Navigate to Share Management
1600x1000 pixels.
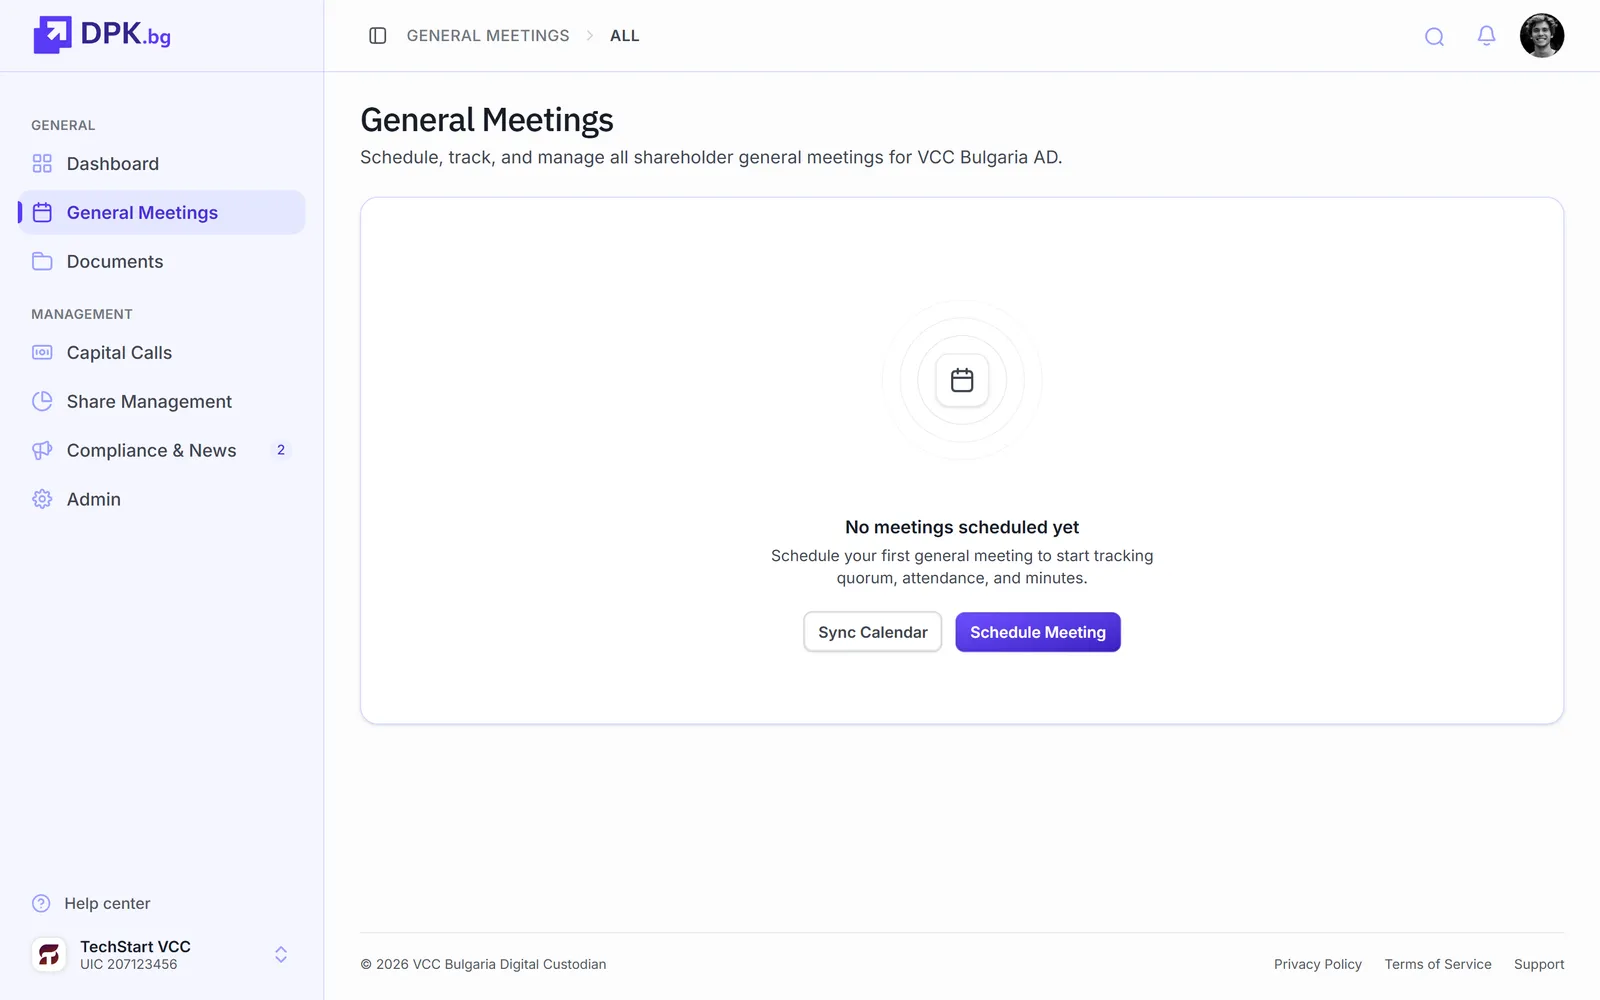[162, 402]
